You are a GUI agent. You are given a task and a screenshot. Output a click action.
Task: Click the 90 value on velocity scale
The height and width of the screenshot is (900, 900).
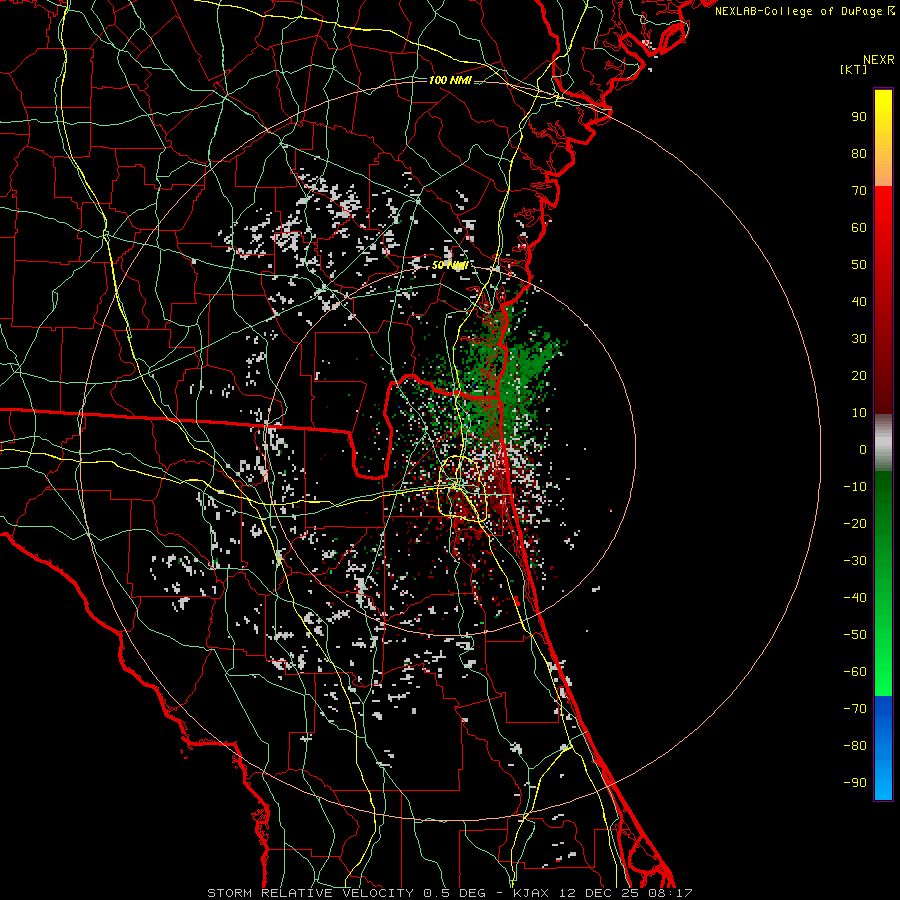[x=859, y=117]
